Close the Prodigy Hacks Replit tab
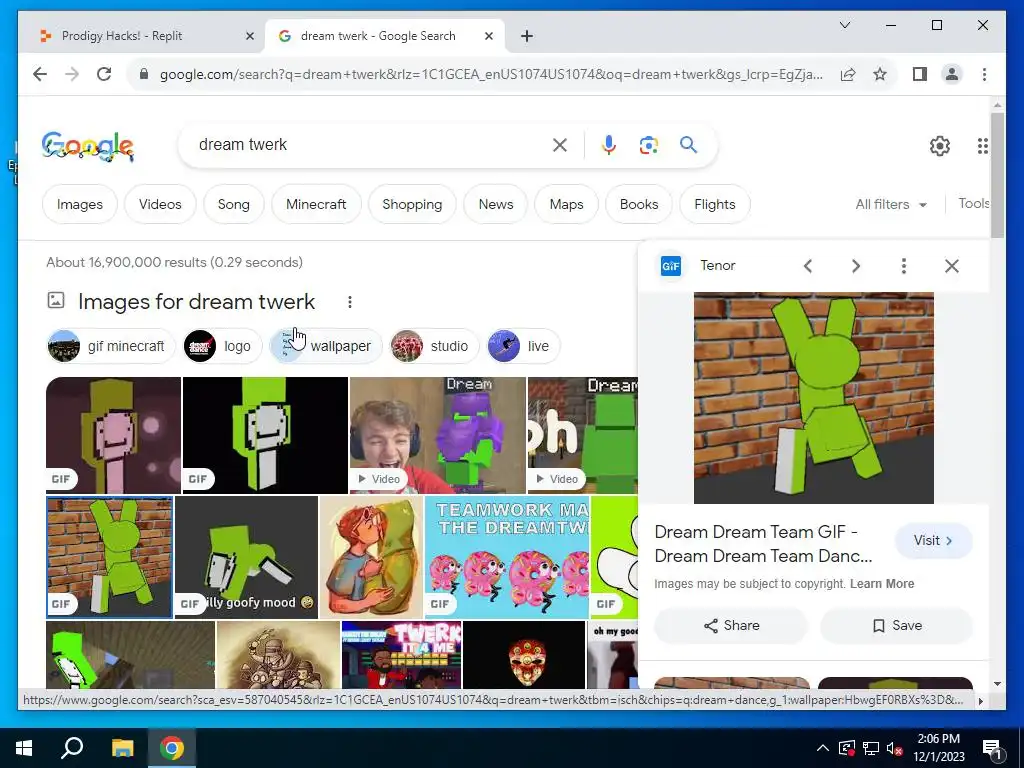The width and height of the screenshot is (1024, 768). point(249,36)
